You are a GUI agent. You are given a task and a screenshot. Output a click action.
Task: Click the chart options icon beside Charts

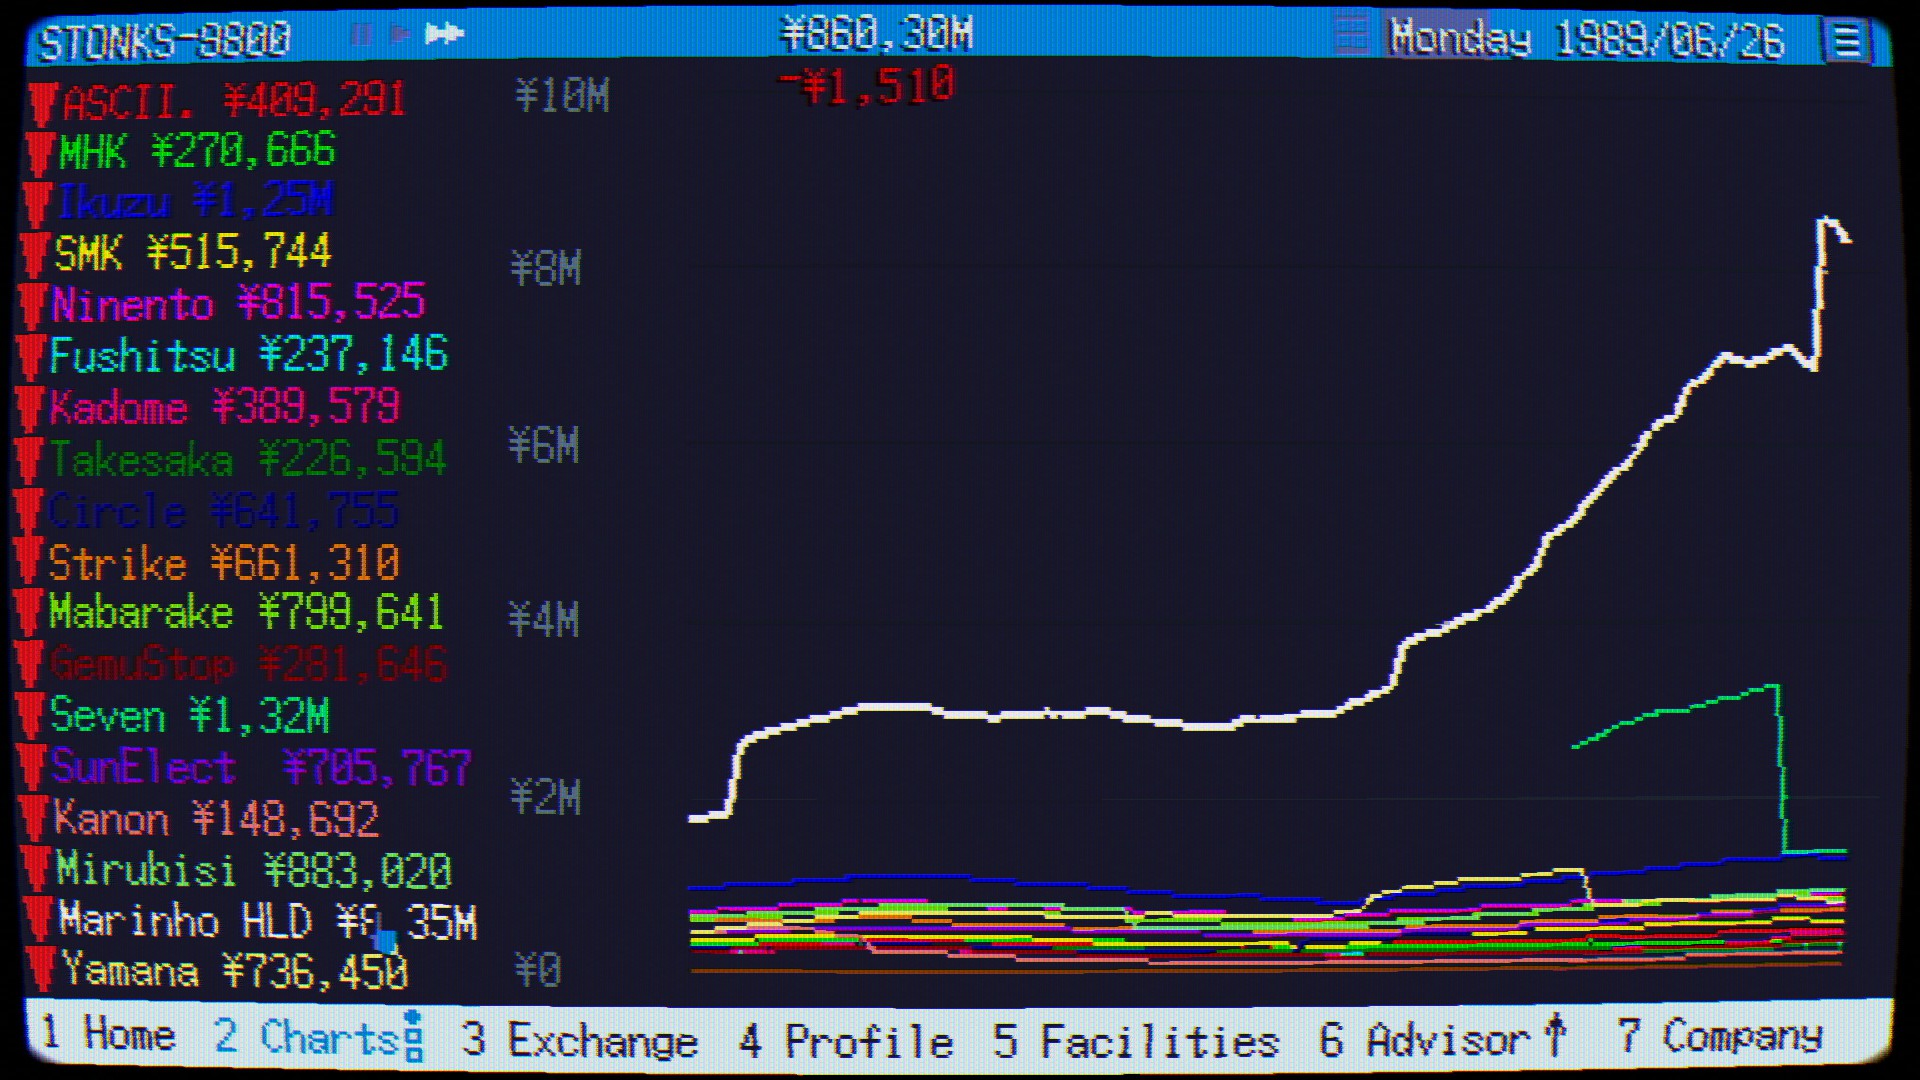coord(413,1036)
